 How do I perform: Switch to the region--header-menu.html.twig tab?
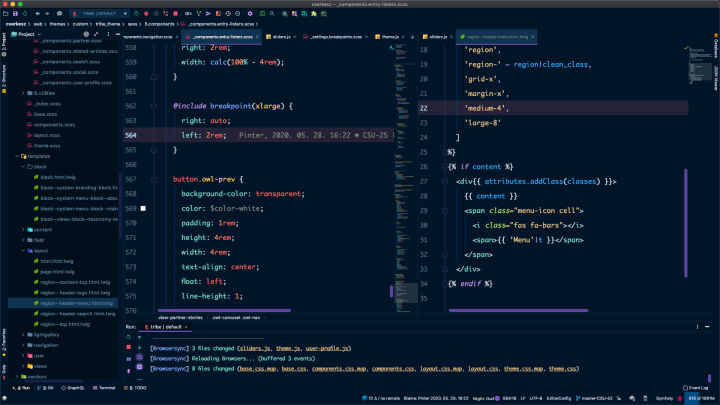coord(494,37)
